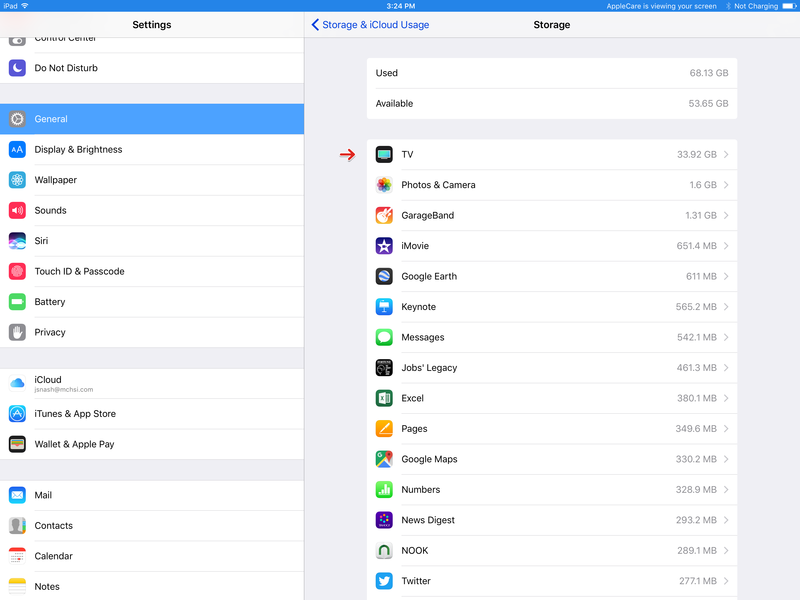Expand Excel row chevron
Image resolution: width=800 pixels, height=600 pixels.
coord(726,398)
